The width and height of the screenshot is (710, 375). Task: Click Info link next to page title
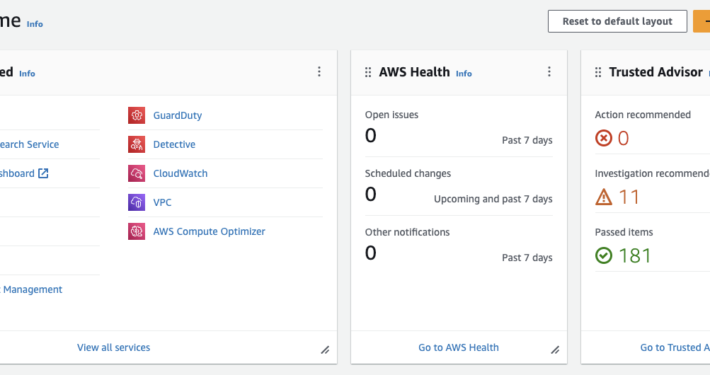pyautogui.click(x=35, y=24)
